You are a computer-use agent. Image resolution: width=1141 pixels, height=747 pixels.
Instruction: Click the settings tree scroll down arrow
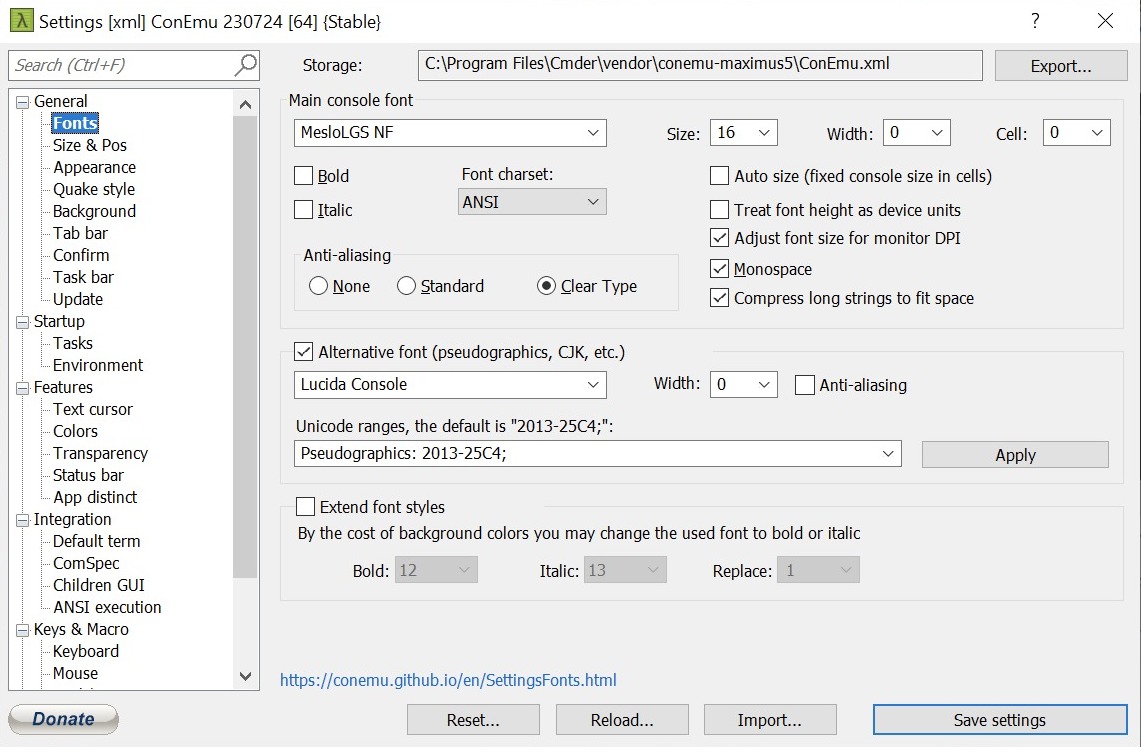[245, 676]
